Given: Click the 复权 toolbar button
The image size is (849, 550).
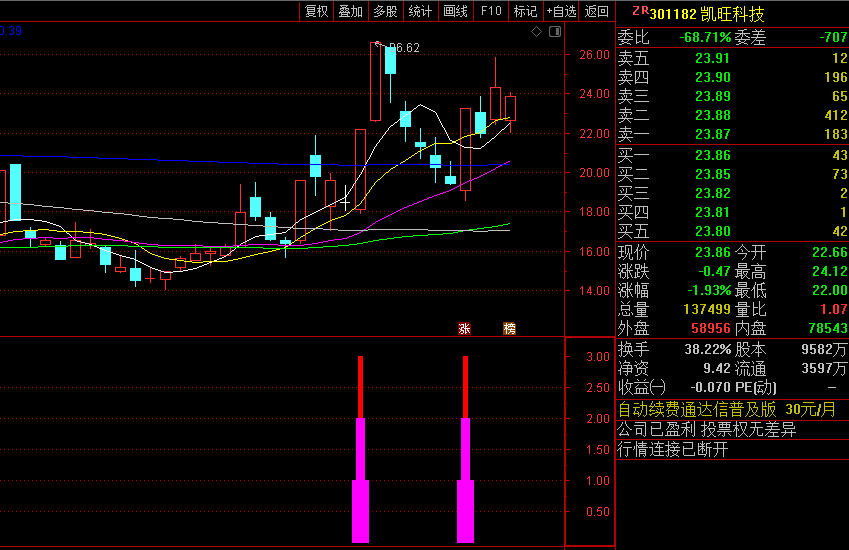Looking at the screenshot, I should tap(317, 11).
